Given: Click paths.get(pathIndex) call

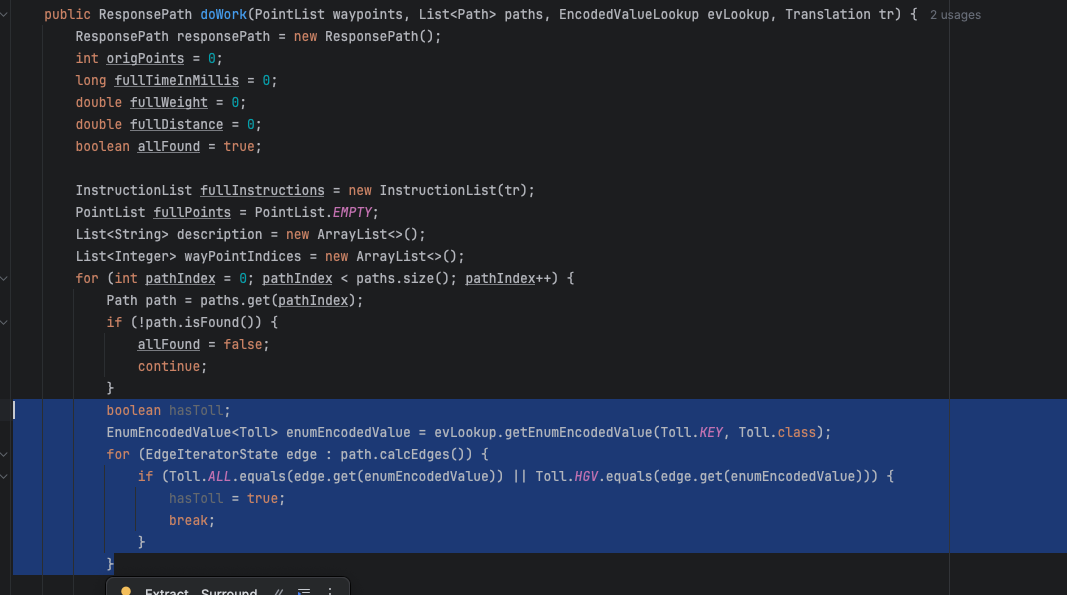Looking at the screenshot, I should (x=278, y=300).
